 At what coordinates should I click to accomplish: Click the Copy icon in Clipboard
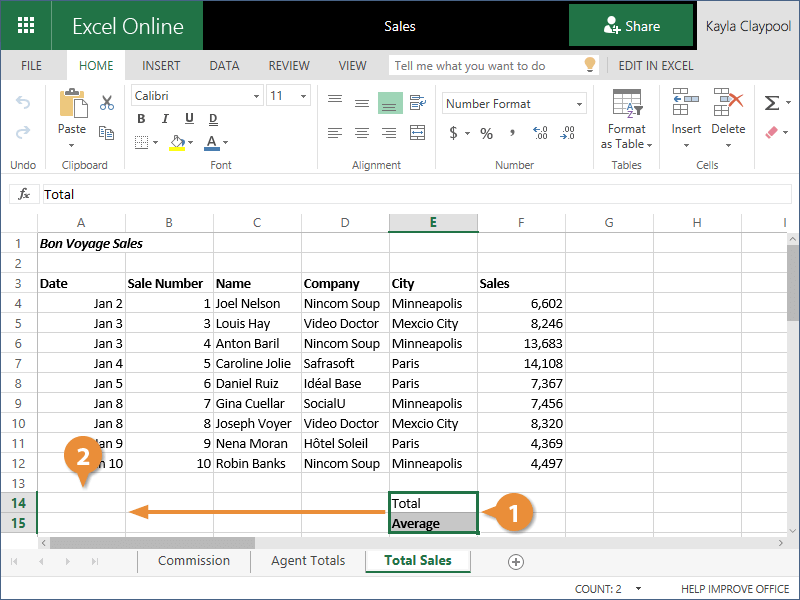pyautogui.click(x=107, y=131)
